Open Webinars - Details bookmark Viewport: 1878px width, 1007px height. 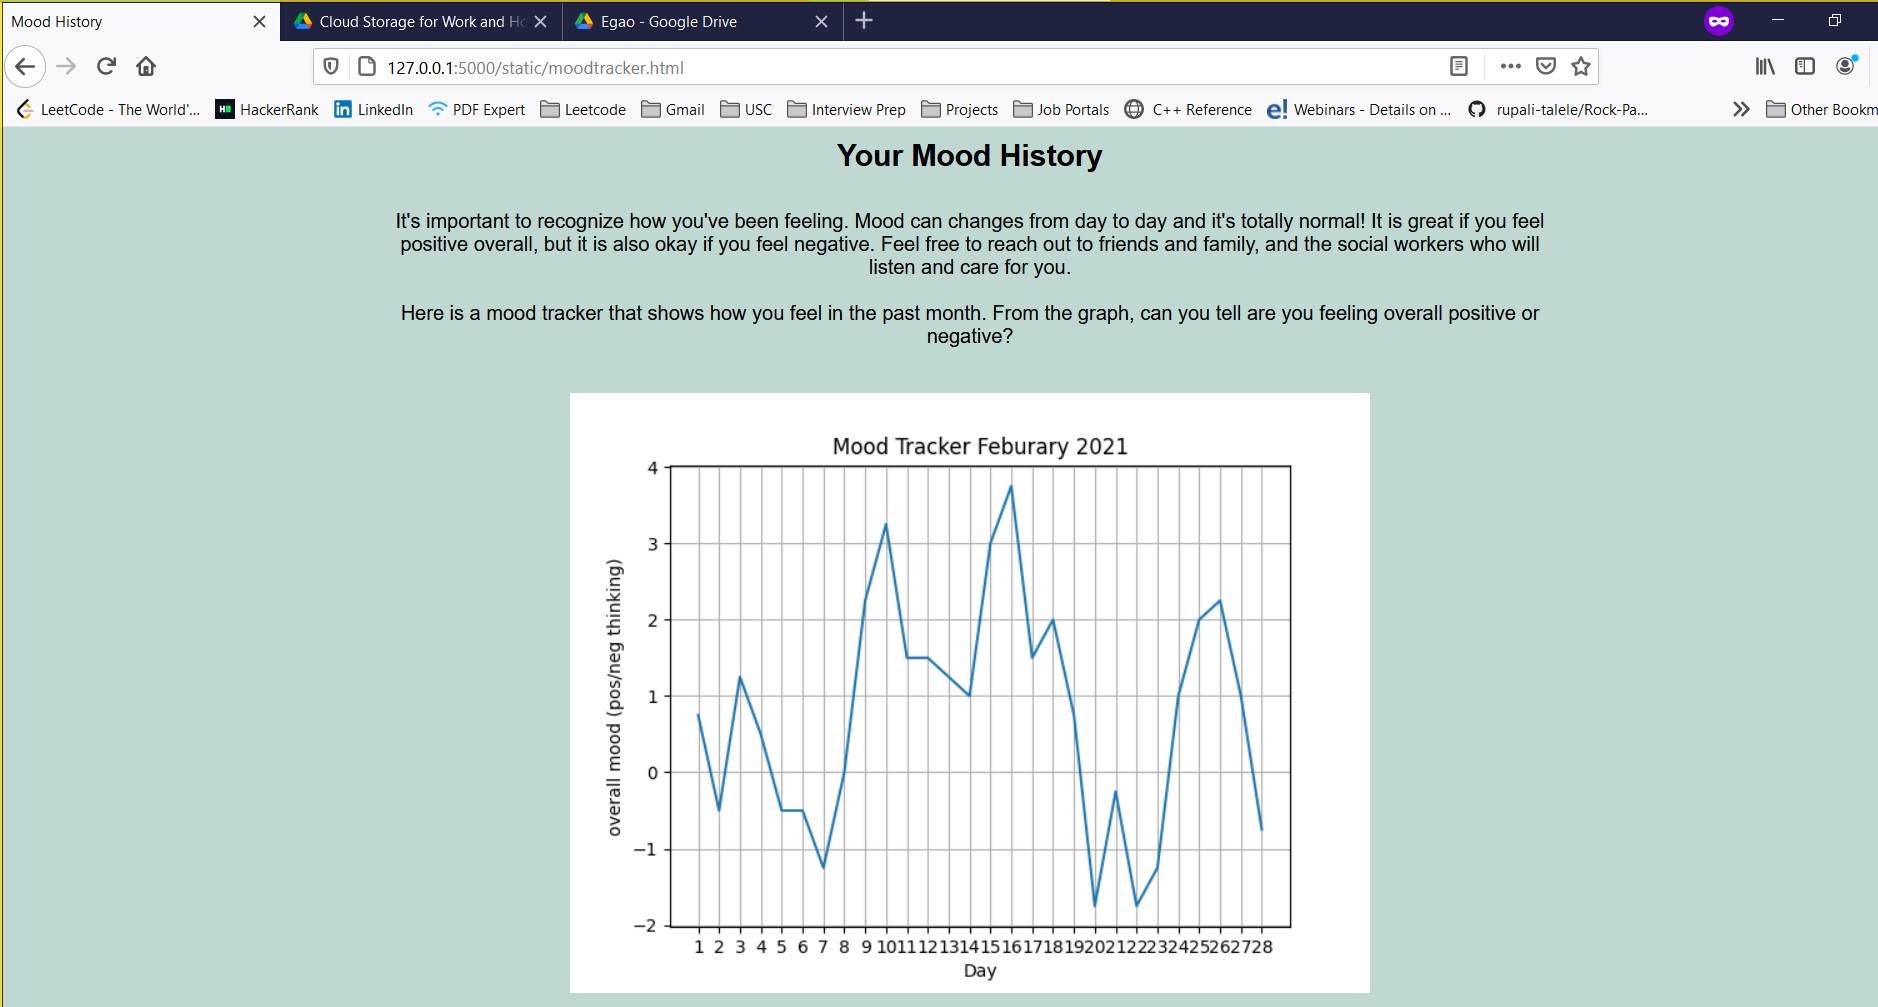pos(1359,110)
